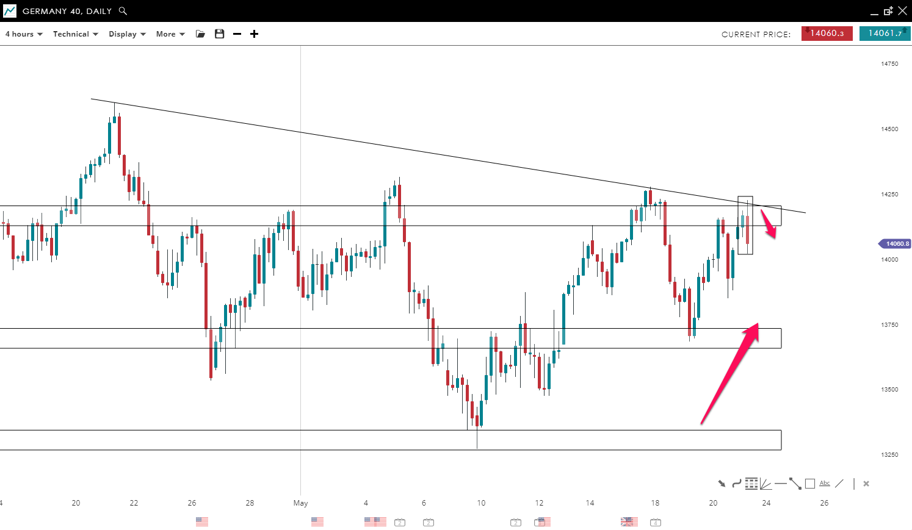This screenshot has width=912, height=530.
Task: Click the red sell price 14060.3
Action: (827, 34)
